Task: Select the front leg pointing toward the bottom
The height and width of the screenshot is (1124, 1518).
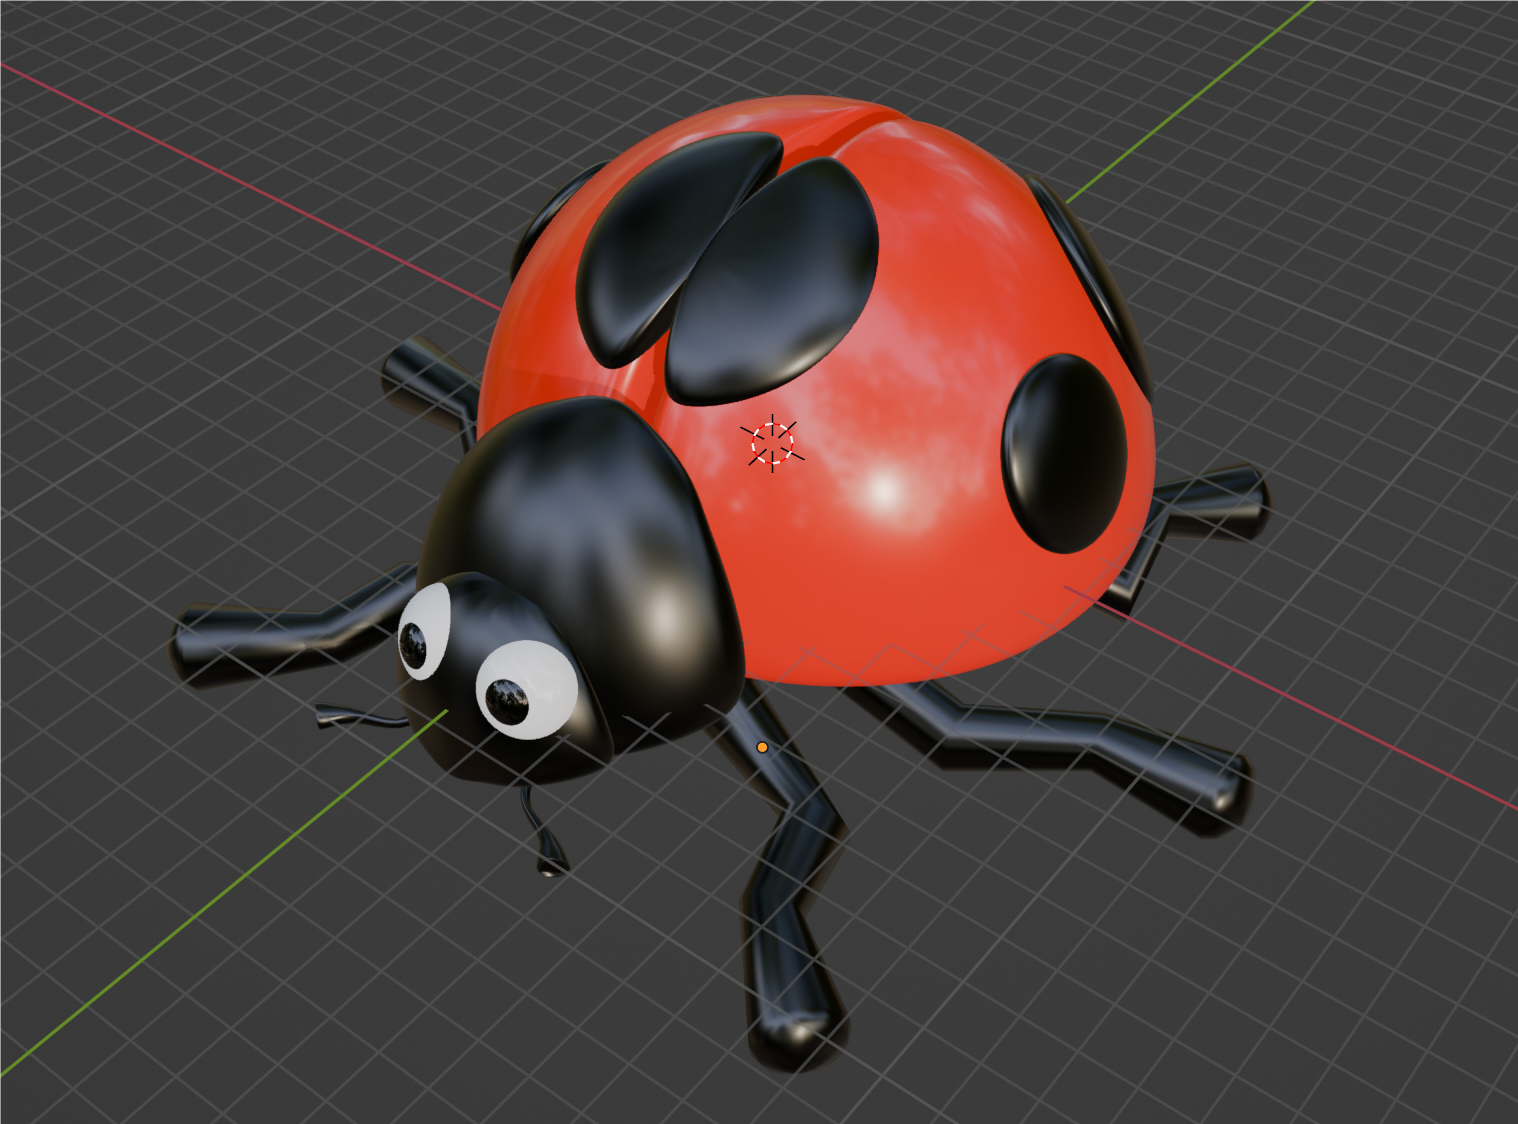Action: (x=788, y=930)
